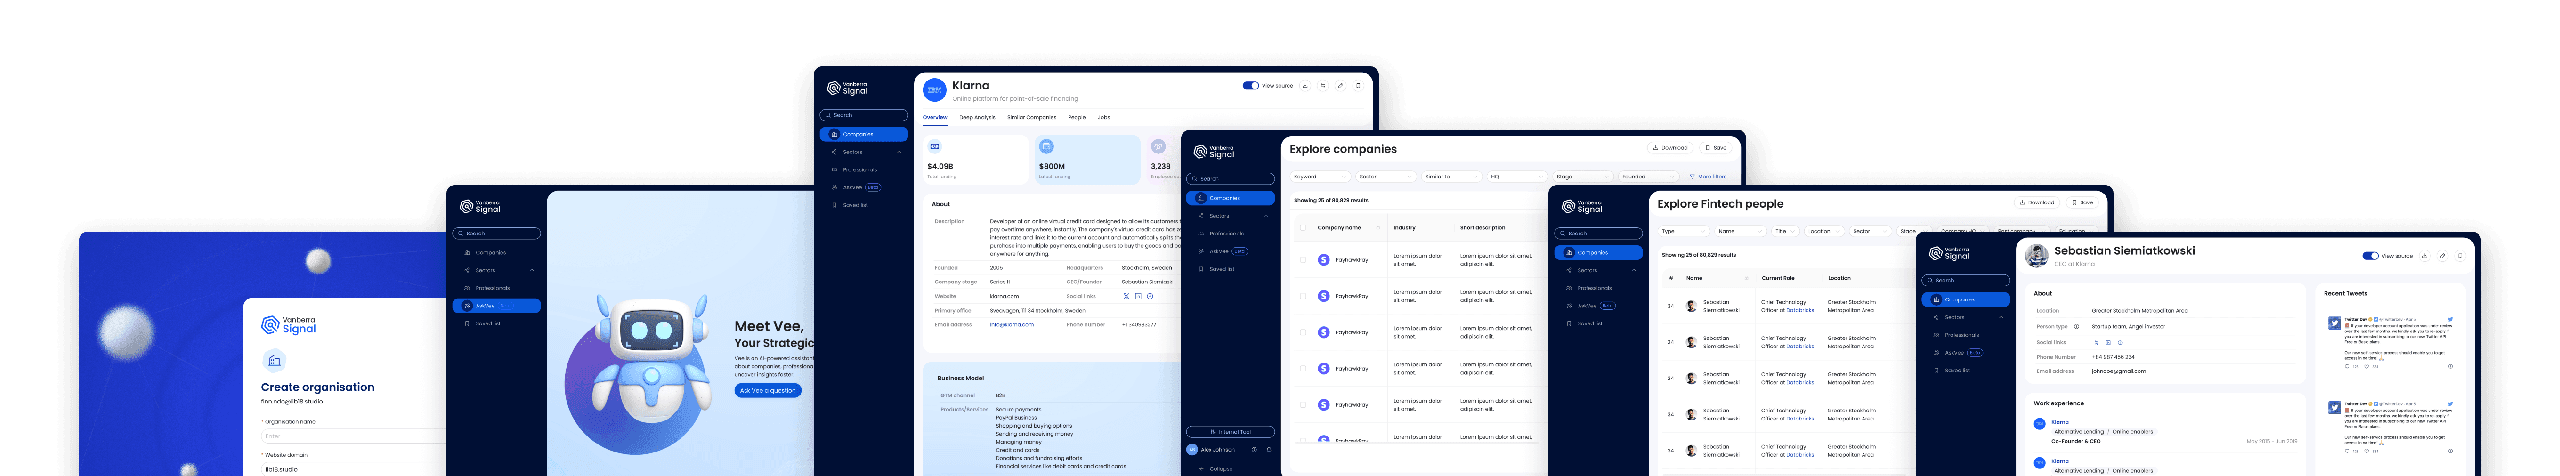The image size is (2560, 476).
Task: Click Alex Johnson user avatar in sidebar
Action: [x=1192, y=450]
